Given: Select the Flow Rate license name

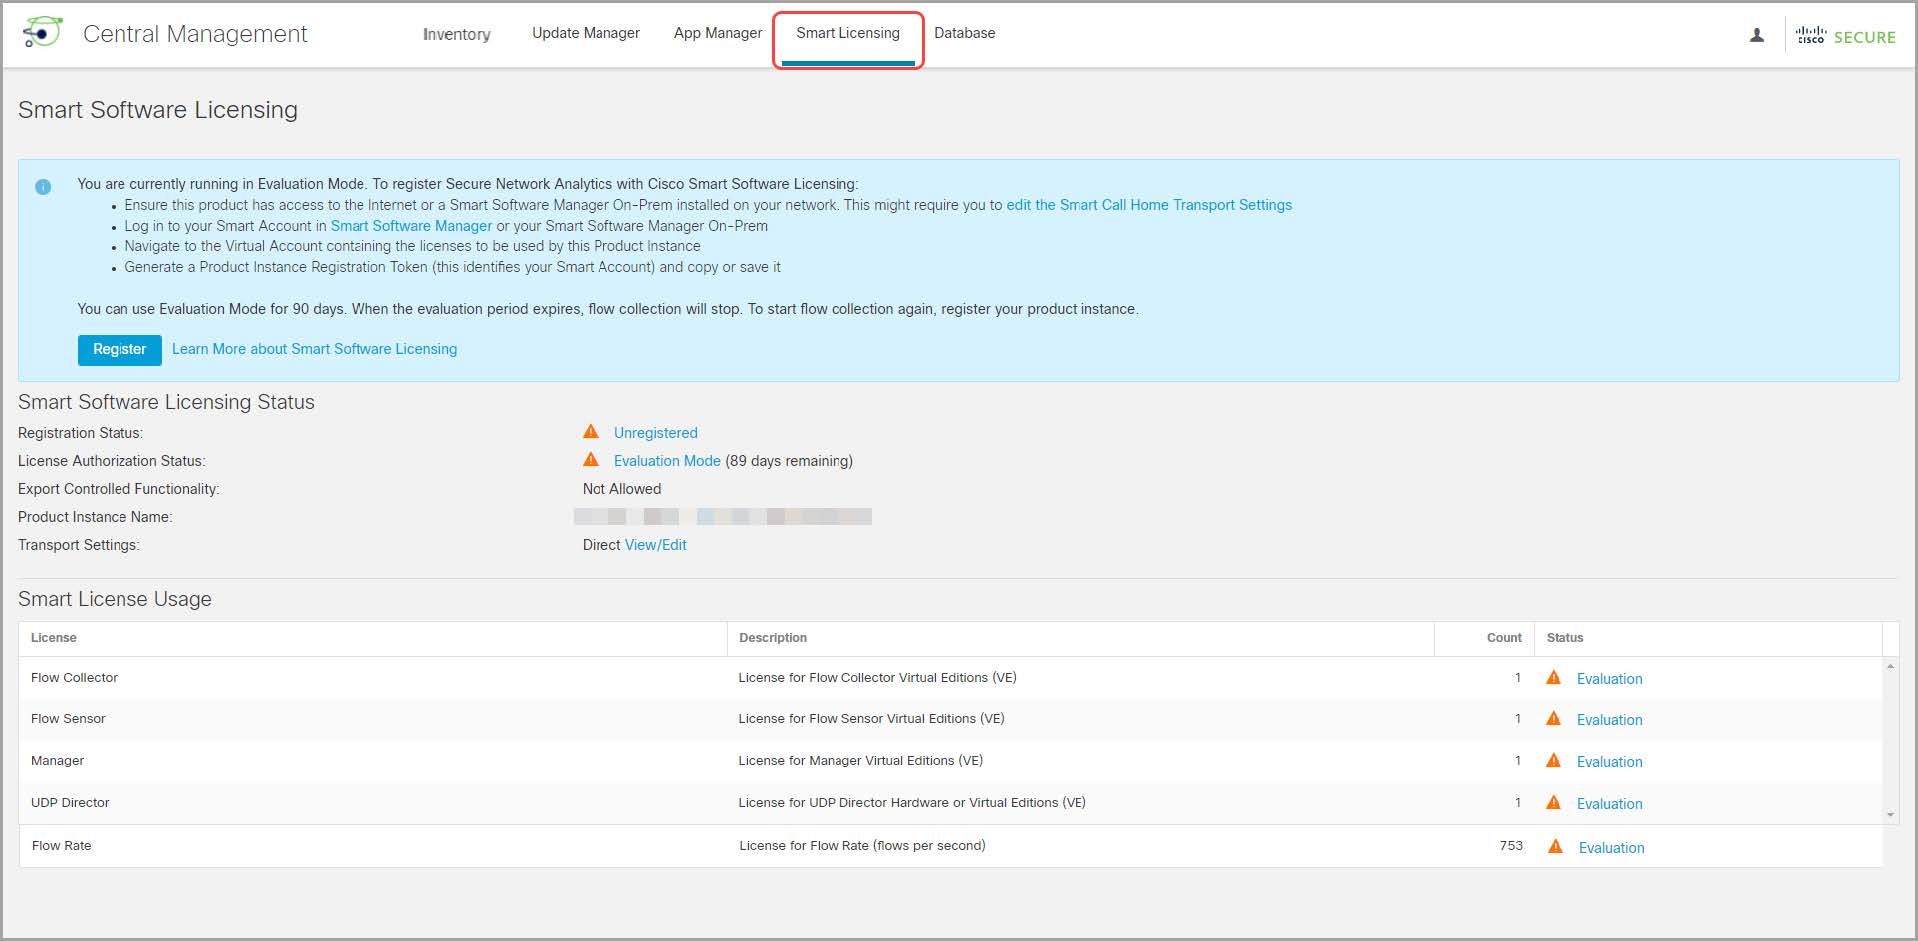Looking at the screenshot, I should pos(61,846).
